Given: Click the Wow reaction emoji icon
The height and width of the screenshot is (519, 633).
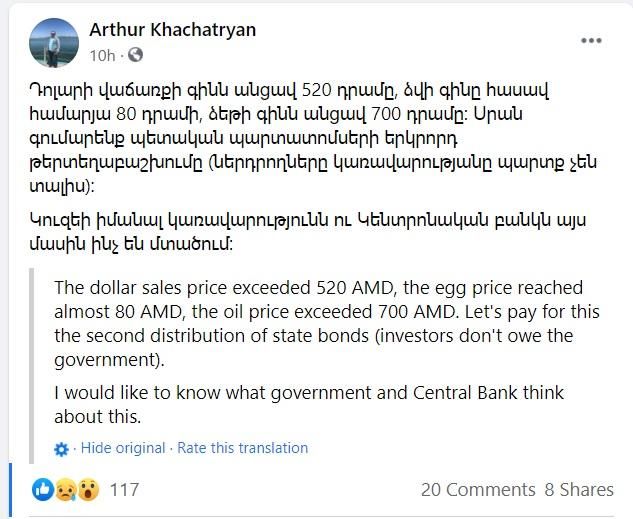Looking at the screenshot, I should [87, 489].
